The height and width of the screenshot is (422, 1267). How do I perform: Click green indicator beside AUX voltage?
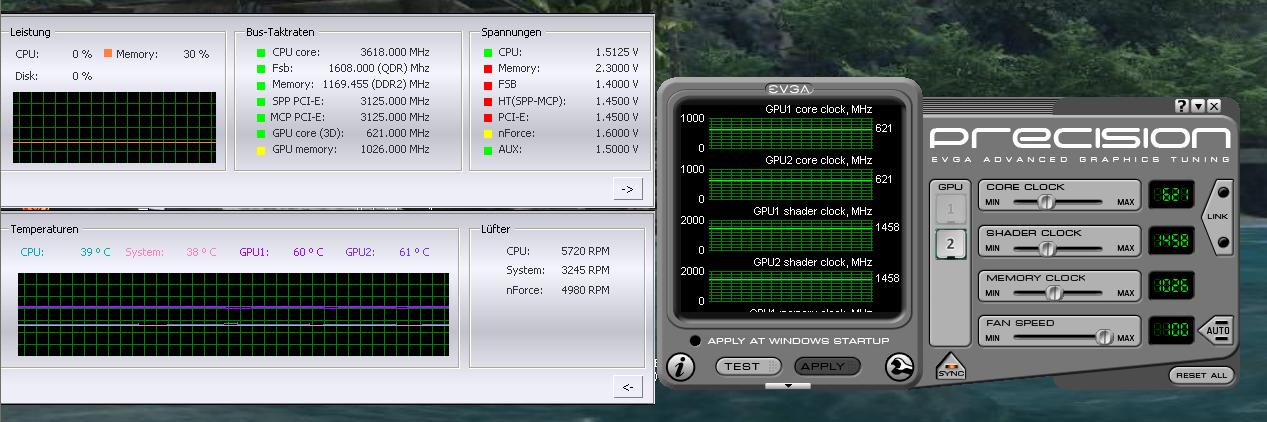point(487,150)
